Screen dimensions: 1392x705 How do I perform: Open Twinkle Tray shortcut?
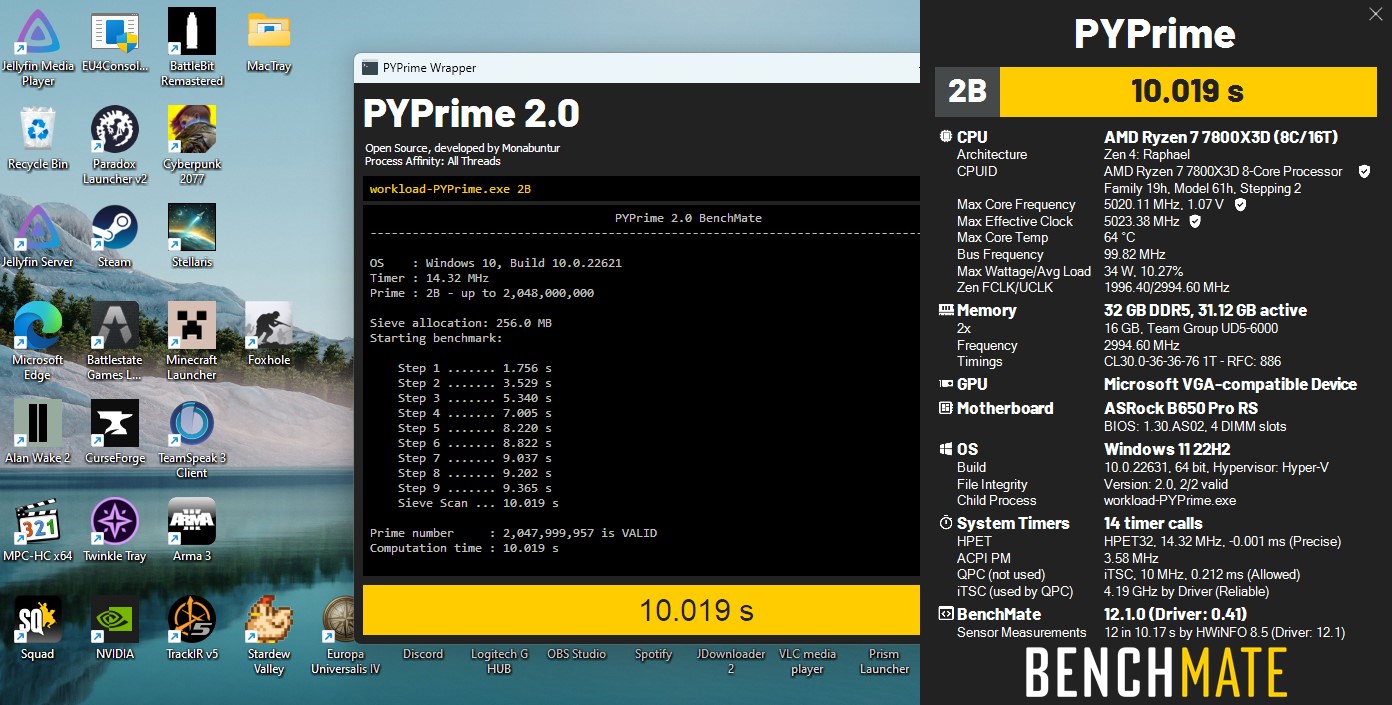coord(114,530)
